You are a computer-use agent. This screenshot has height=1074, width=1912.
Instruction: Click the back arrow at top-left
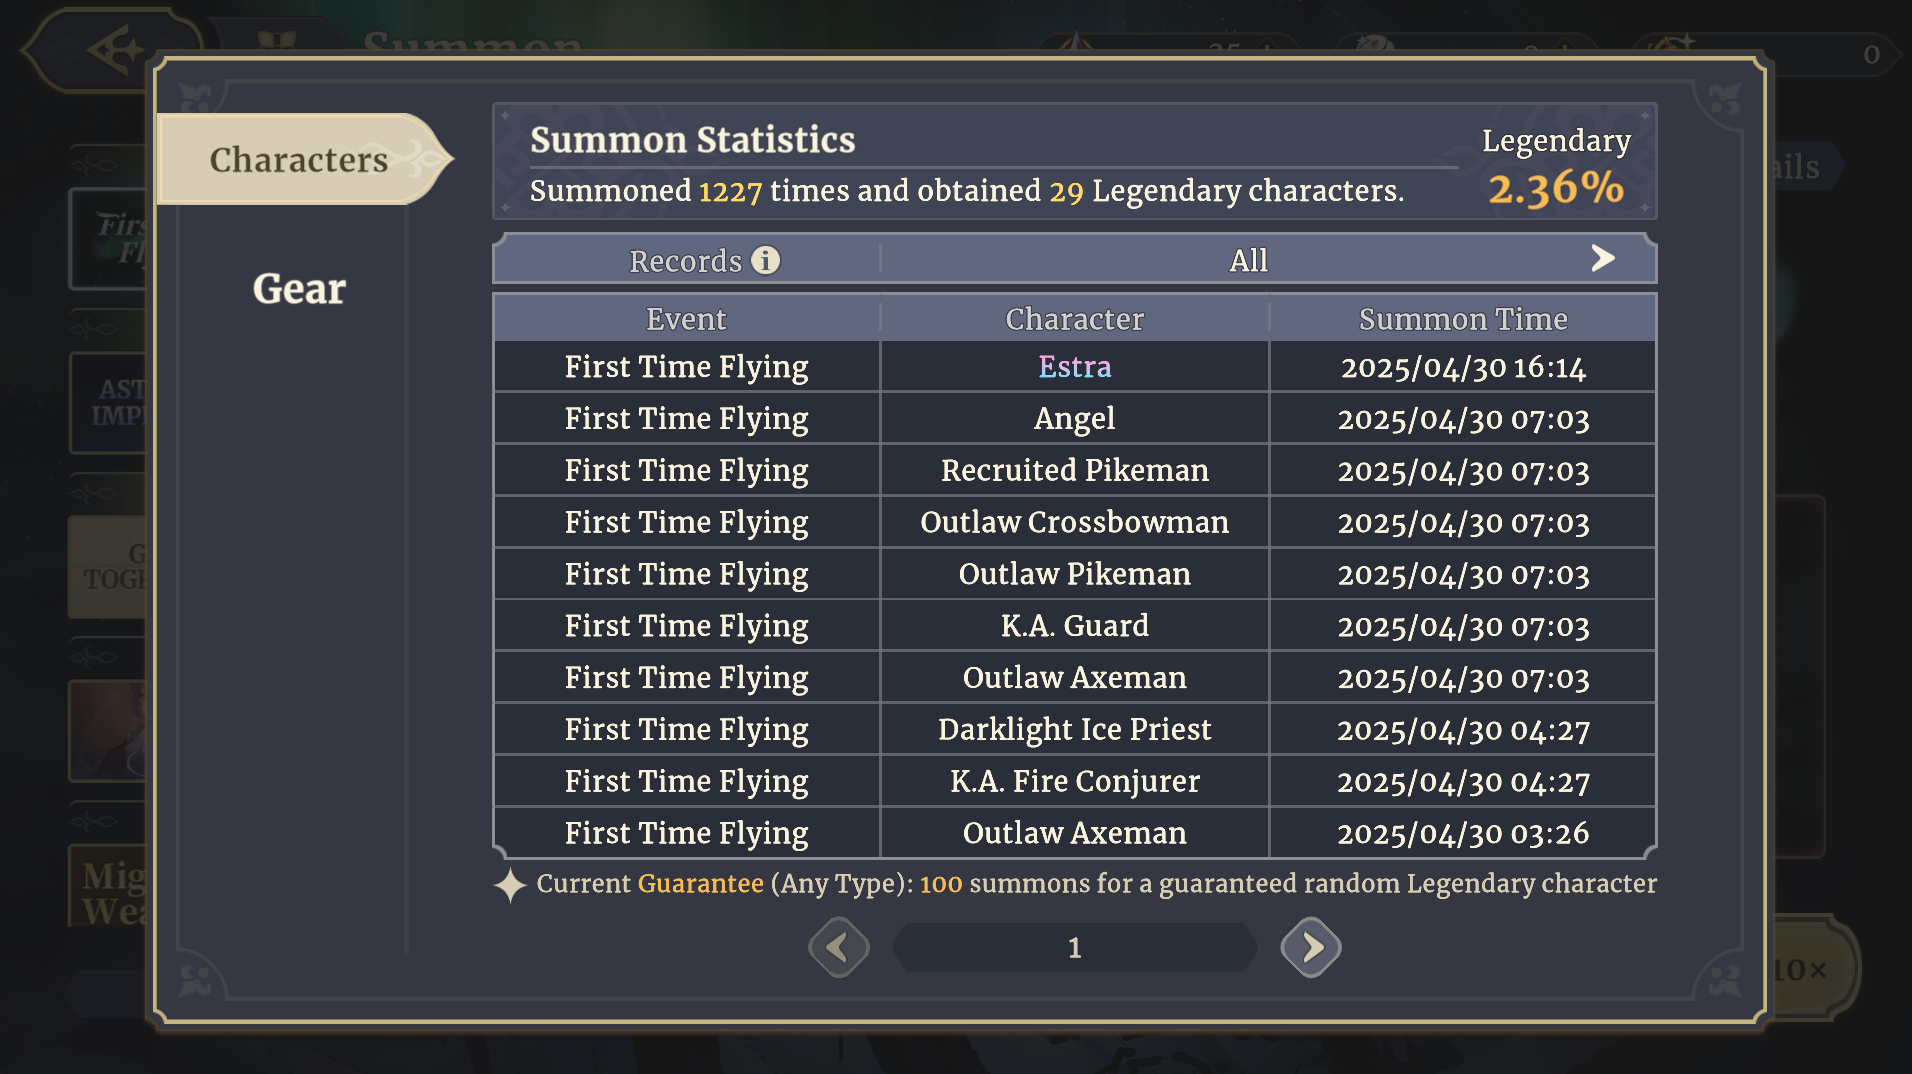click(113, 50)
